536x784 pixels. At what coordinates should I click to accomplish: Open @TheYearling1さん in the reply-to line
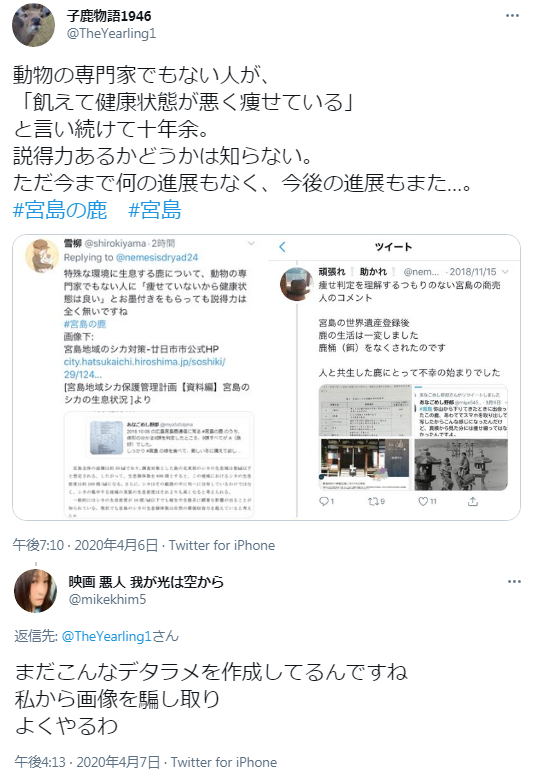click(120, 636)
